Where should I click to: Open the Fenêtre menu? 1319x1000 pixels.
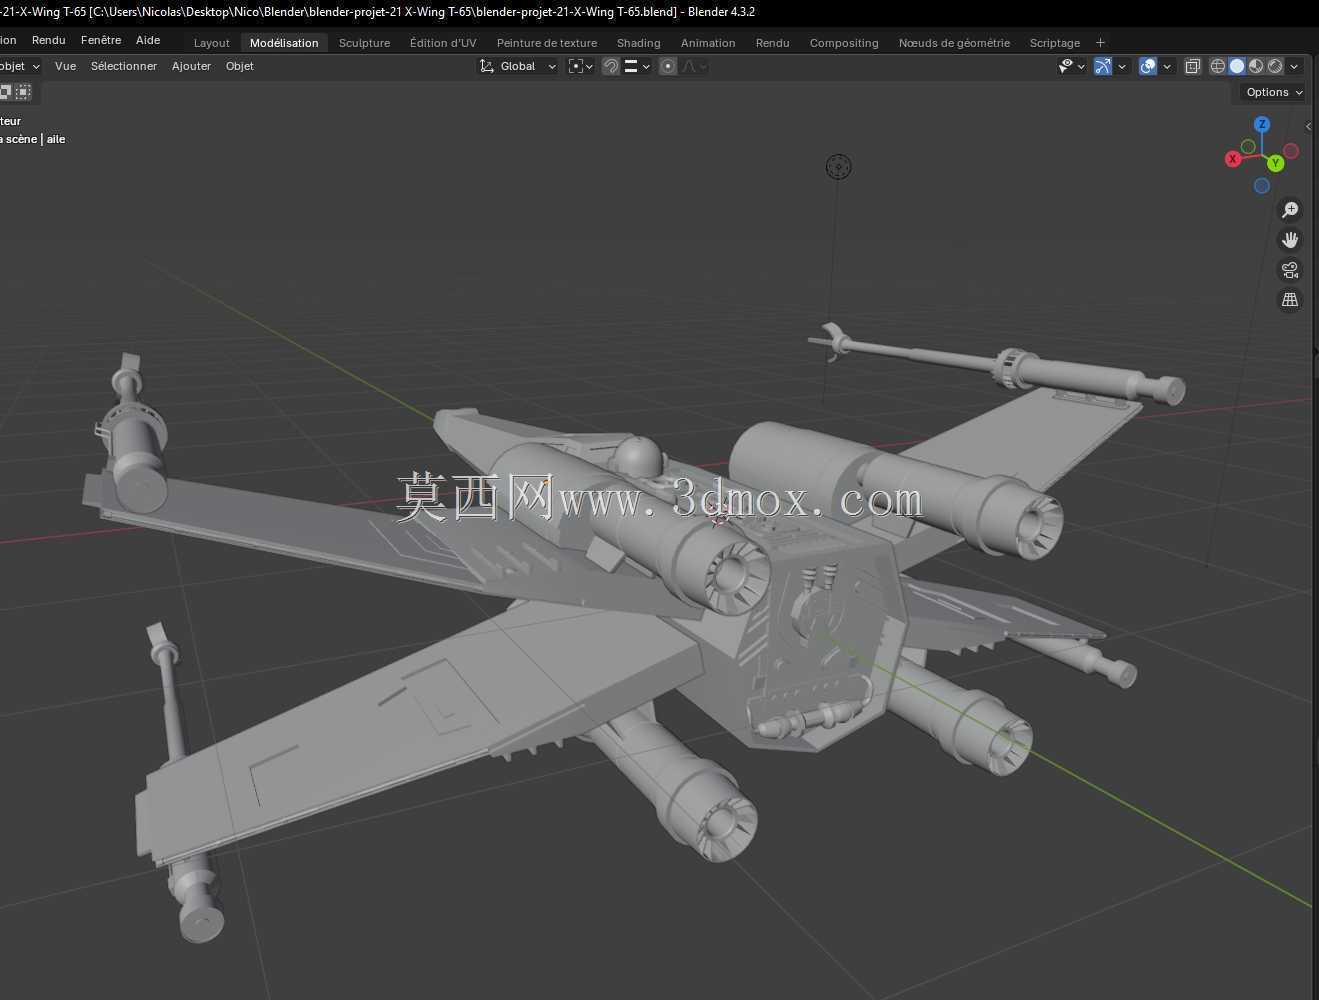pos(101,40)
